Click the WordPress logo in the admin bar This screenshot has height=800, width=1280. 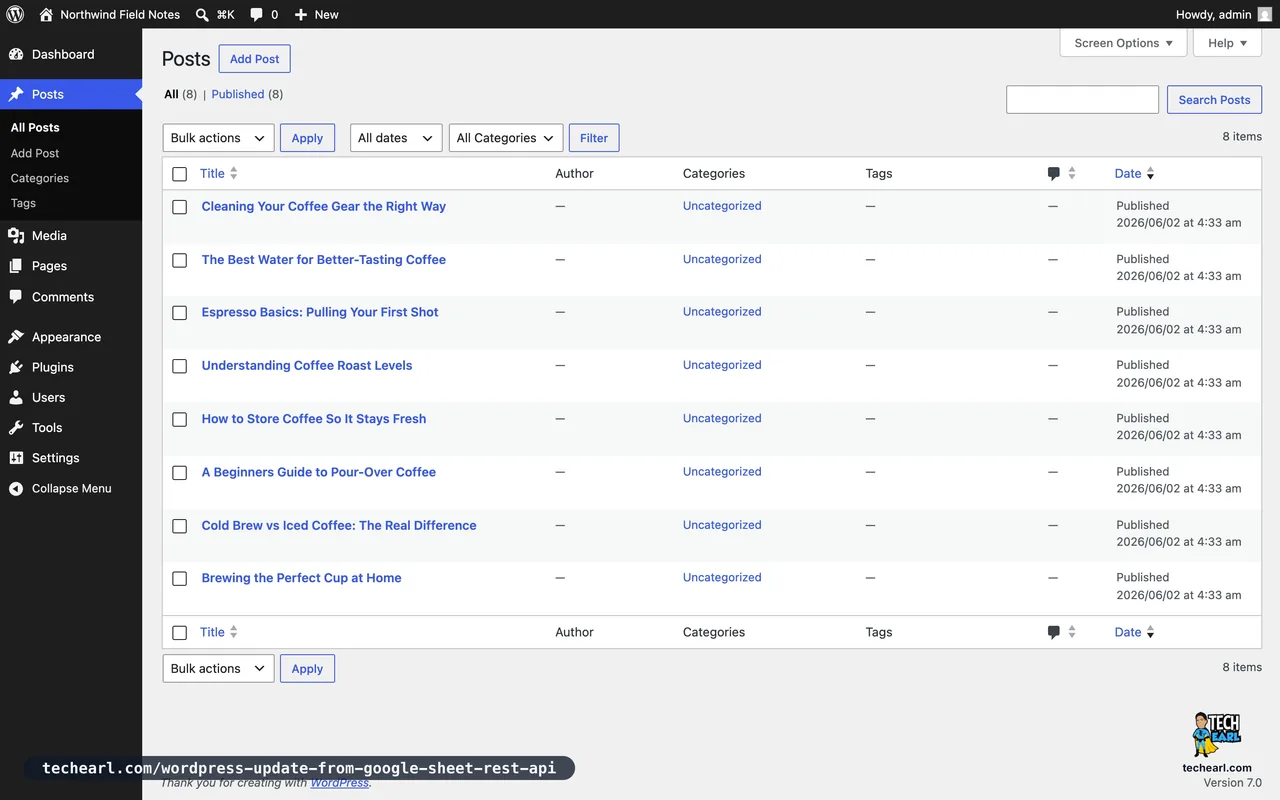coord(15,14)
